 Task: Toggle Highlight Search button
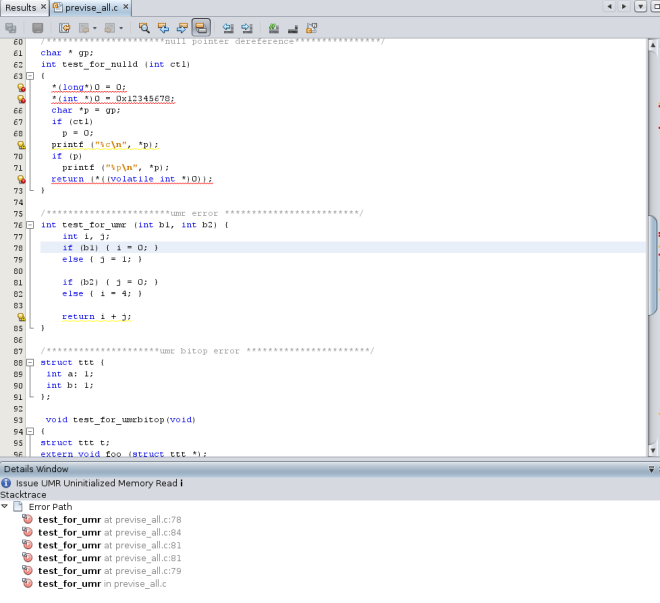point(201,28)
